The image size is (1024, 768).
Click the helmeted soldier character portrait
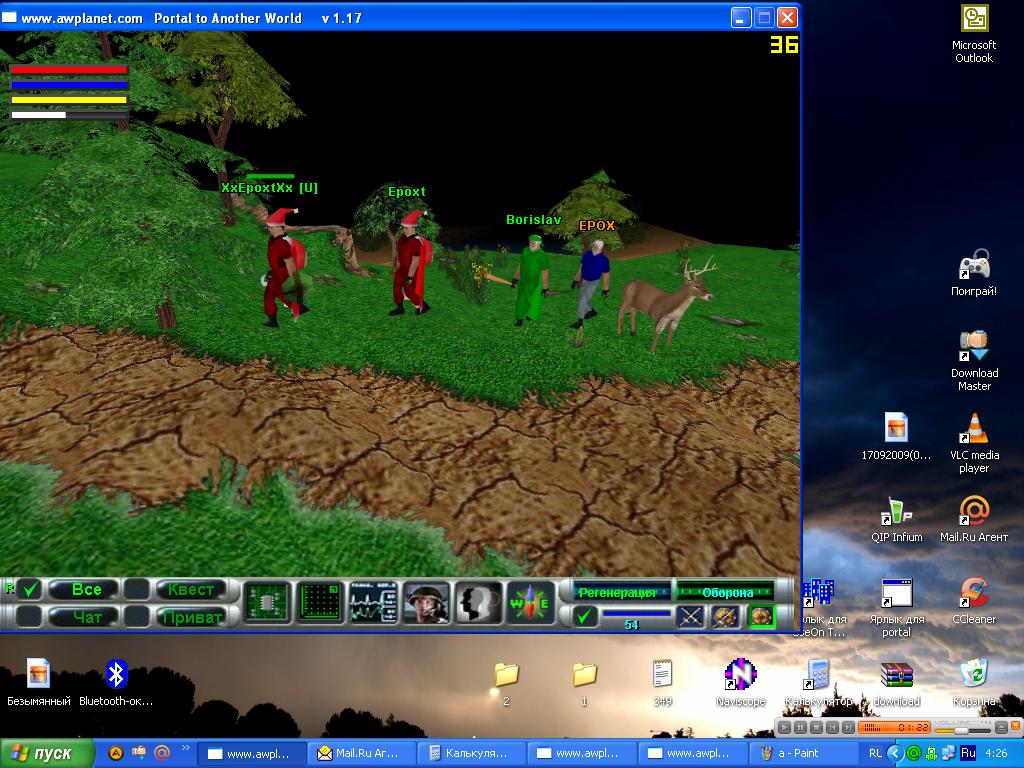[426, 602]
